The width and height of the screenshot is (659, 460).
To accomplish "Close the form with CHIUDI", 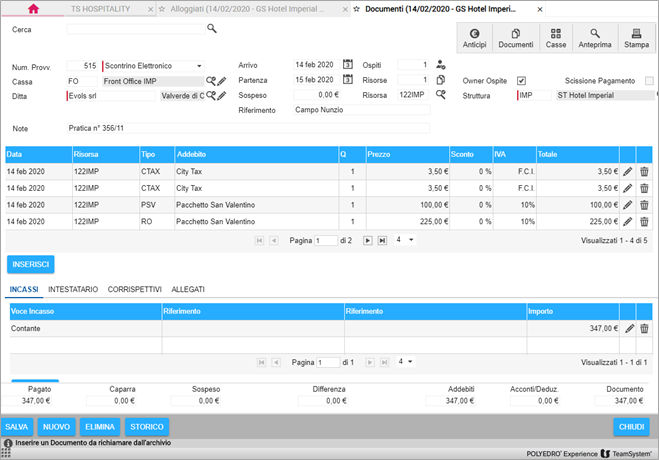I will [631, 427].
